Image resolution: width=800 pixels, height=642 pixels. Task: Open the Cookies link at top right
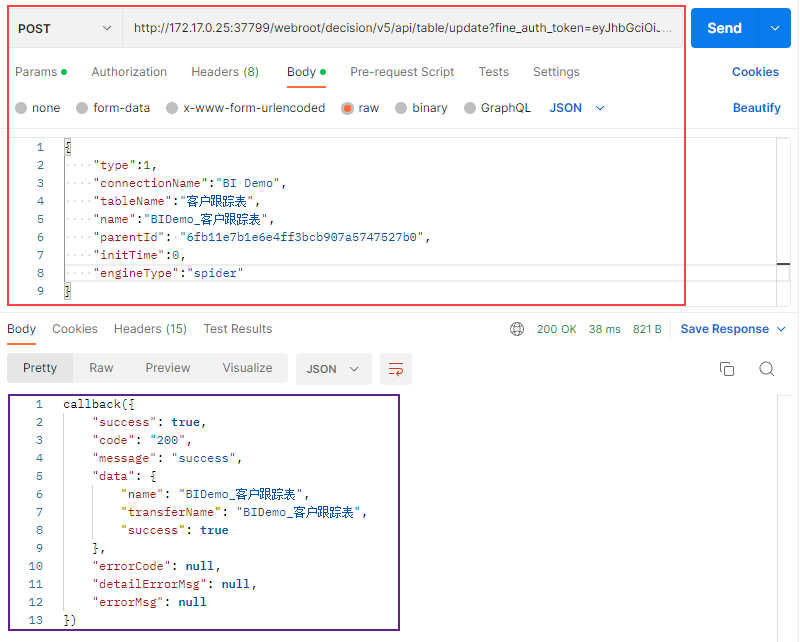pos(755,72)
